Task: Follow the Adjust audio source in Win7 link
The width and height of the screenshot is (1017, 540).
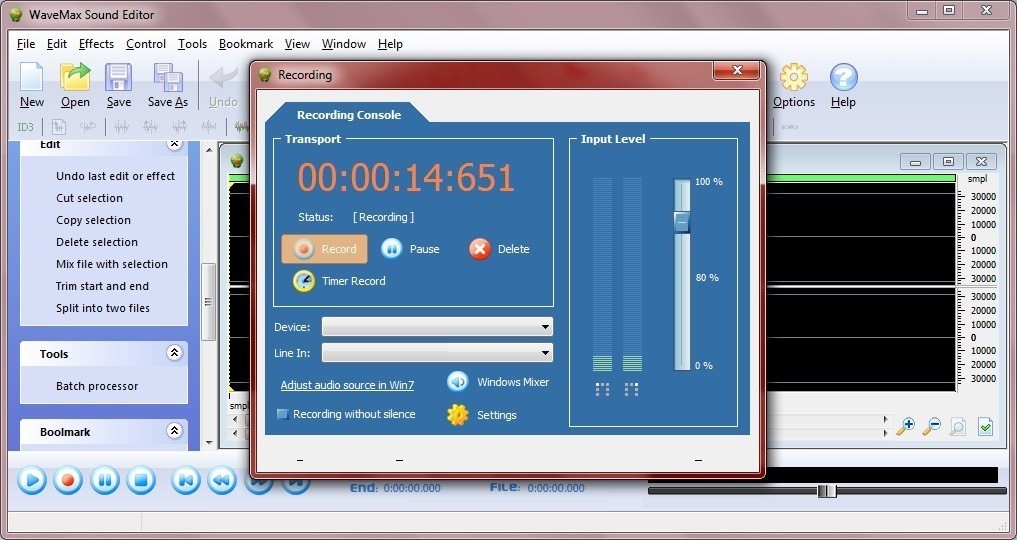Action: [347, 385]
